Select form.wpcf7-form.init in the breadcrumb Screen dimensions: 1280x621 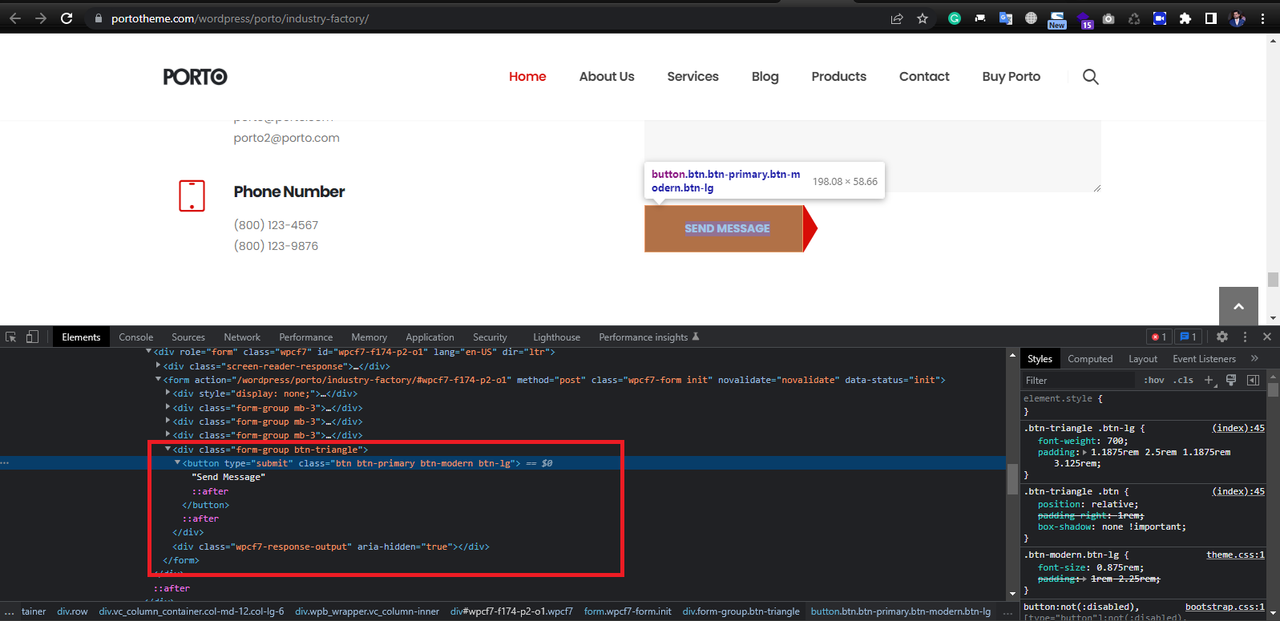(x=628, y=611)
